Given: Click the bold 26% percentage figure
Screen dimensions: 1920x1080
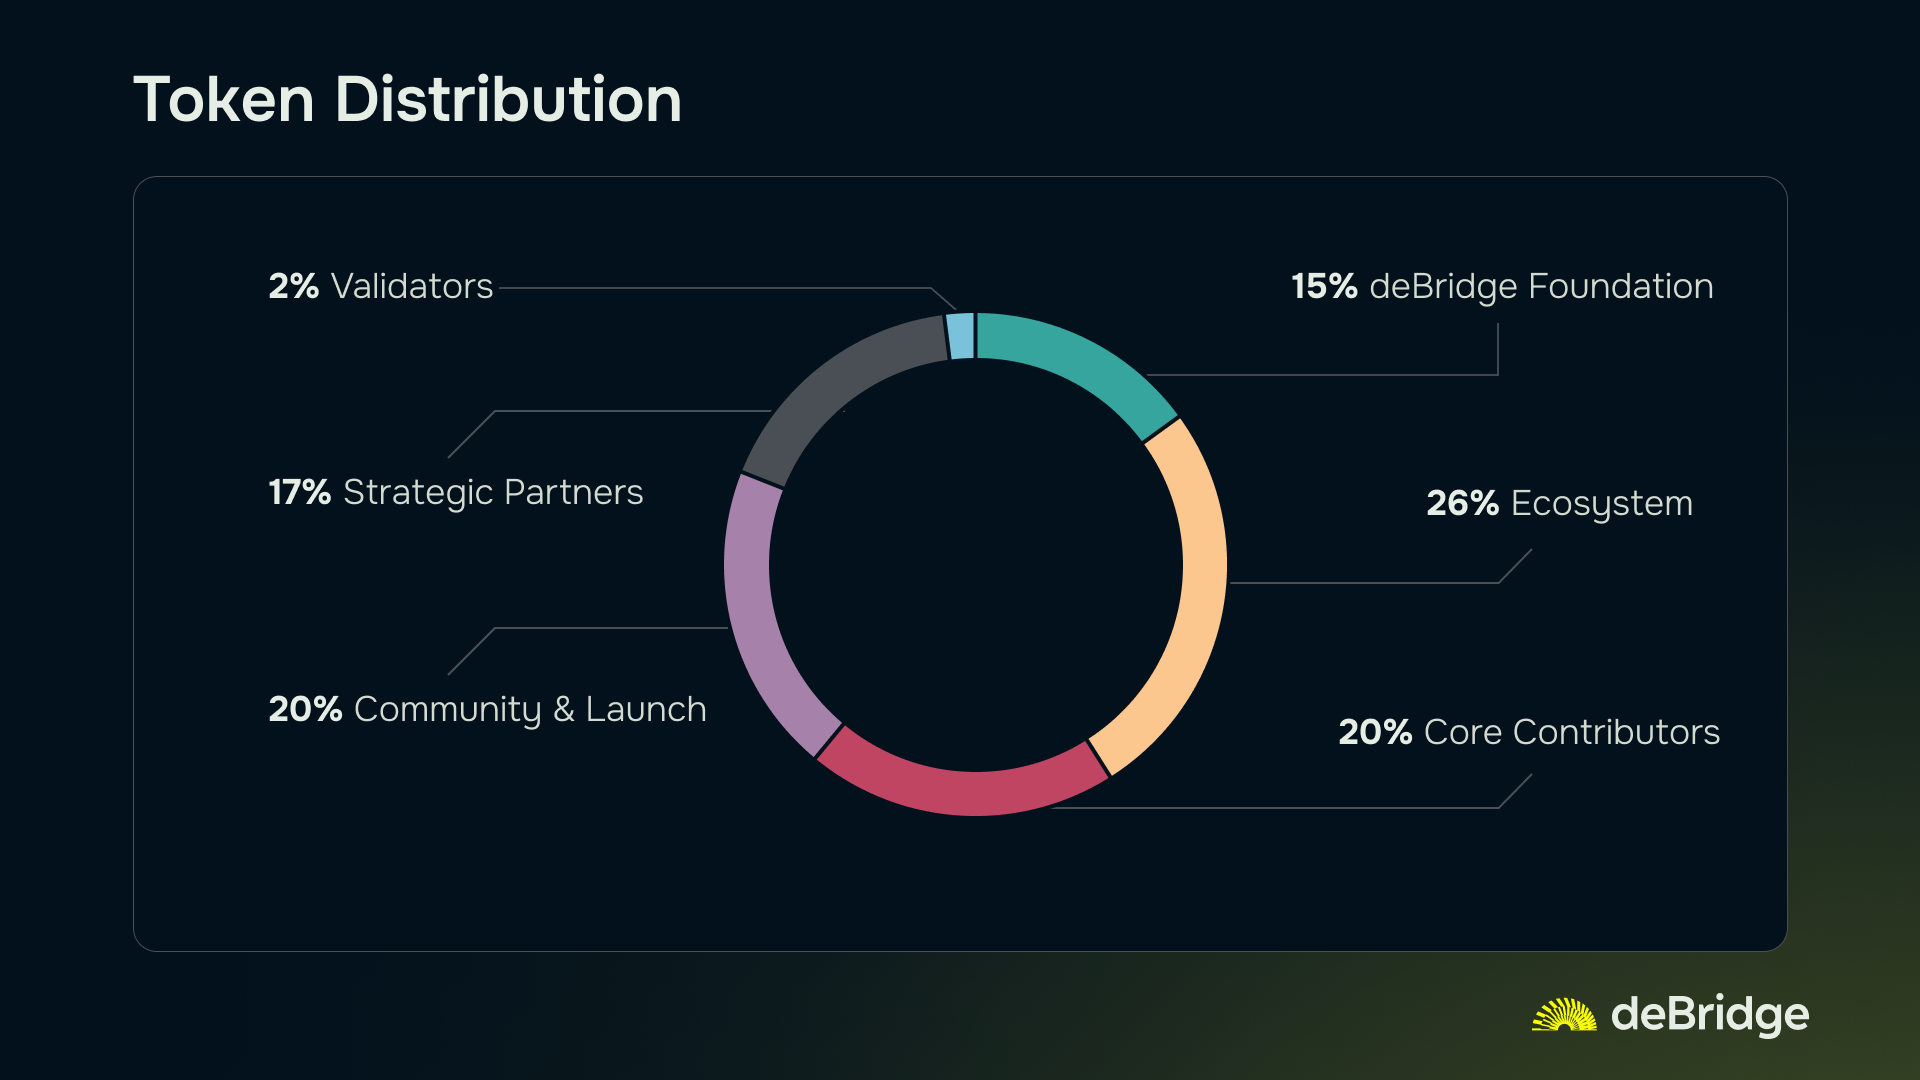Looking at the screenshot, I should [1462, 503].
